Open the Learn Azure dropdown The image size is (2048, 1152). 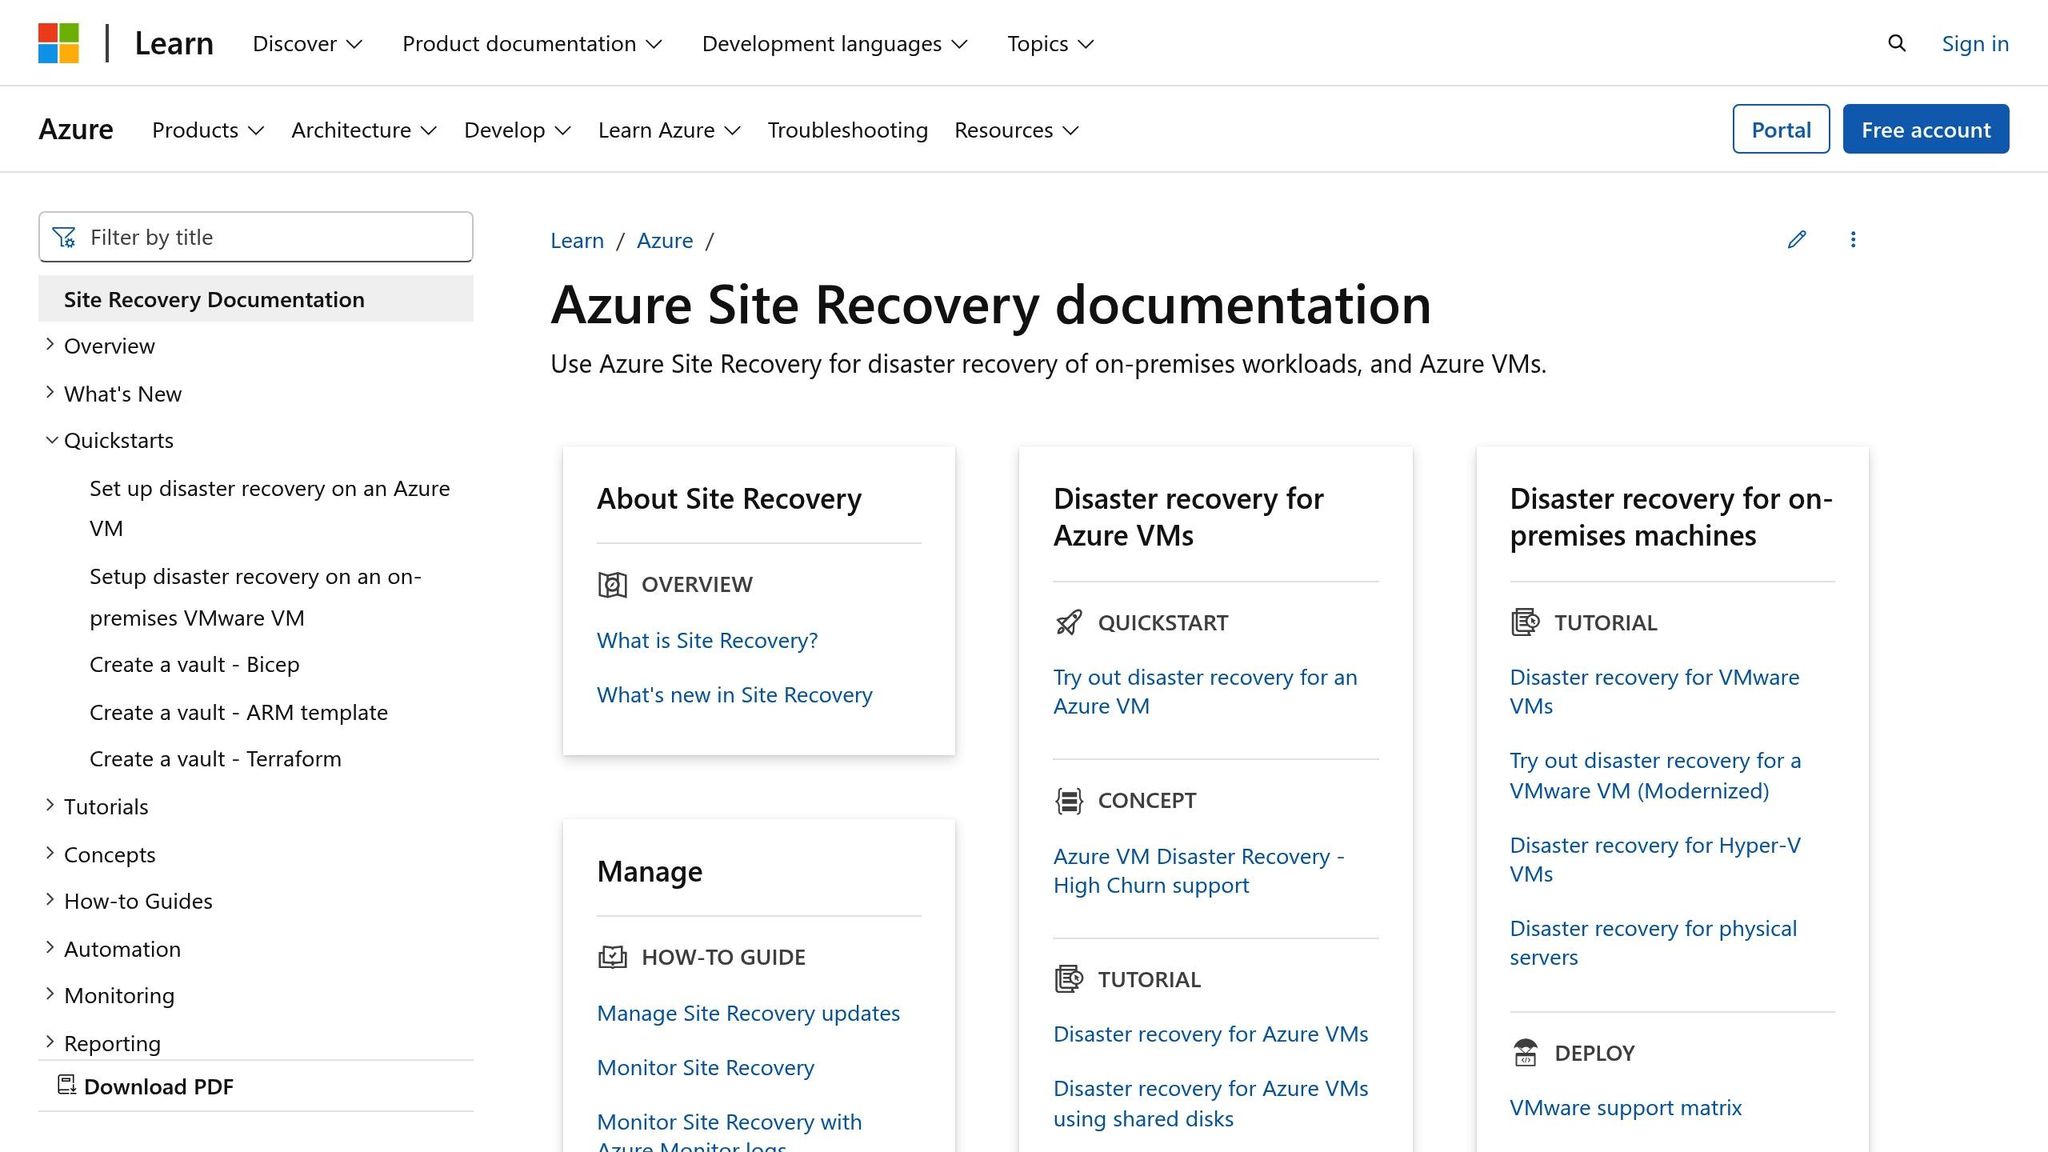click(x=669, y=130)
